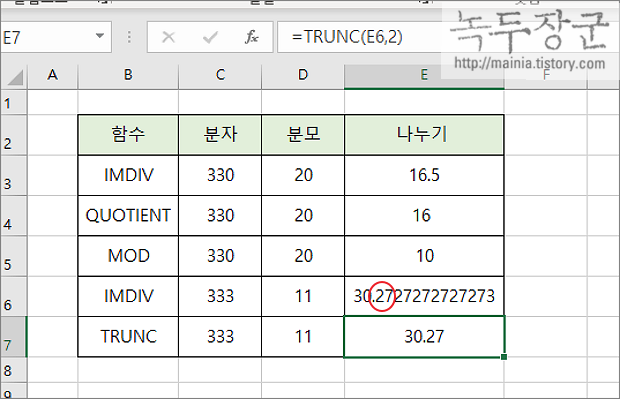Viewport: 620px width, 399px height.
Task: Click the header cell 함수
Action: 128,134
